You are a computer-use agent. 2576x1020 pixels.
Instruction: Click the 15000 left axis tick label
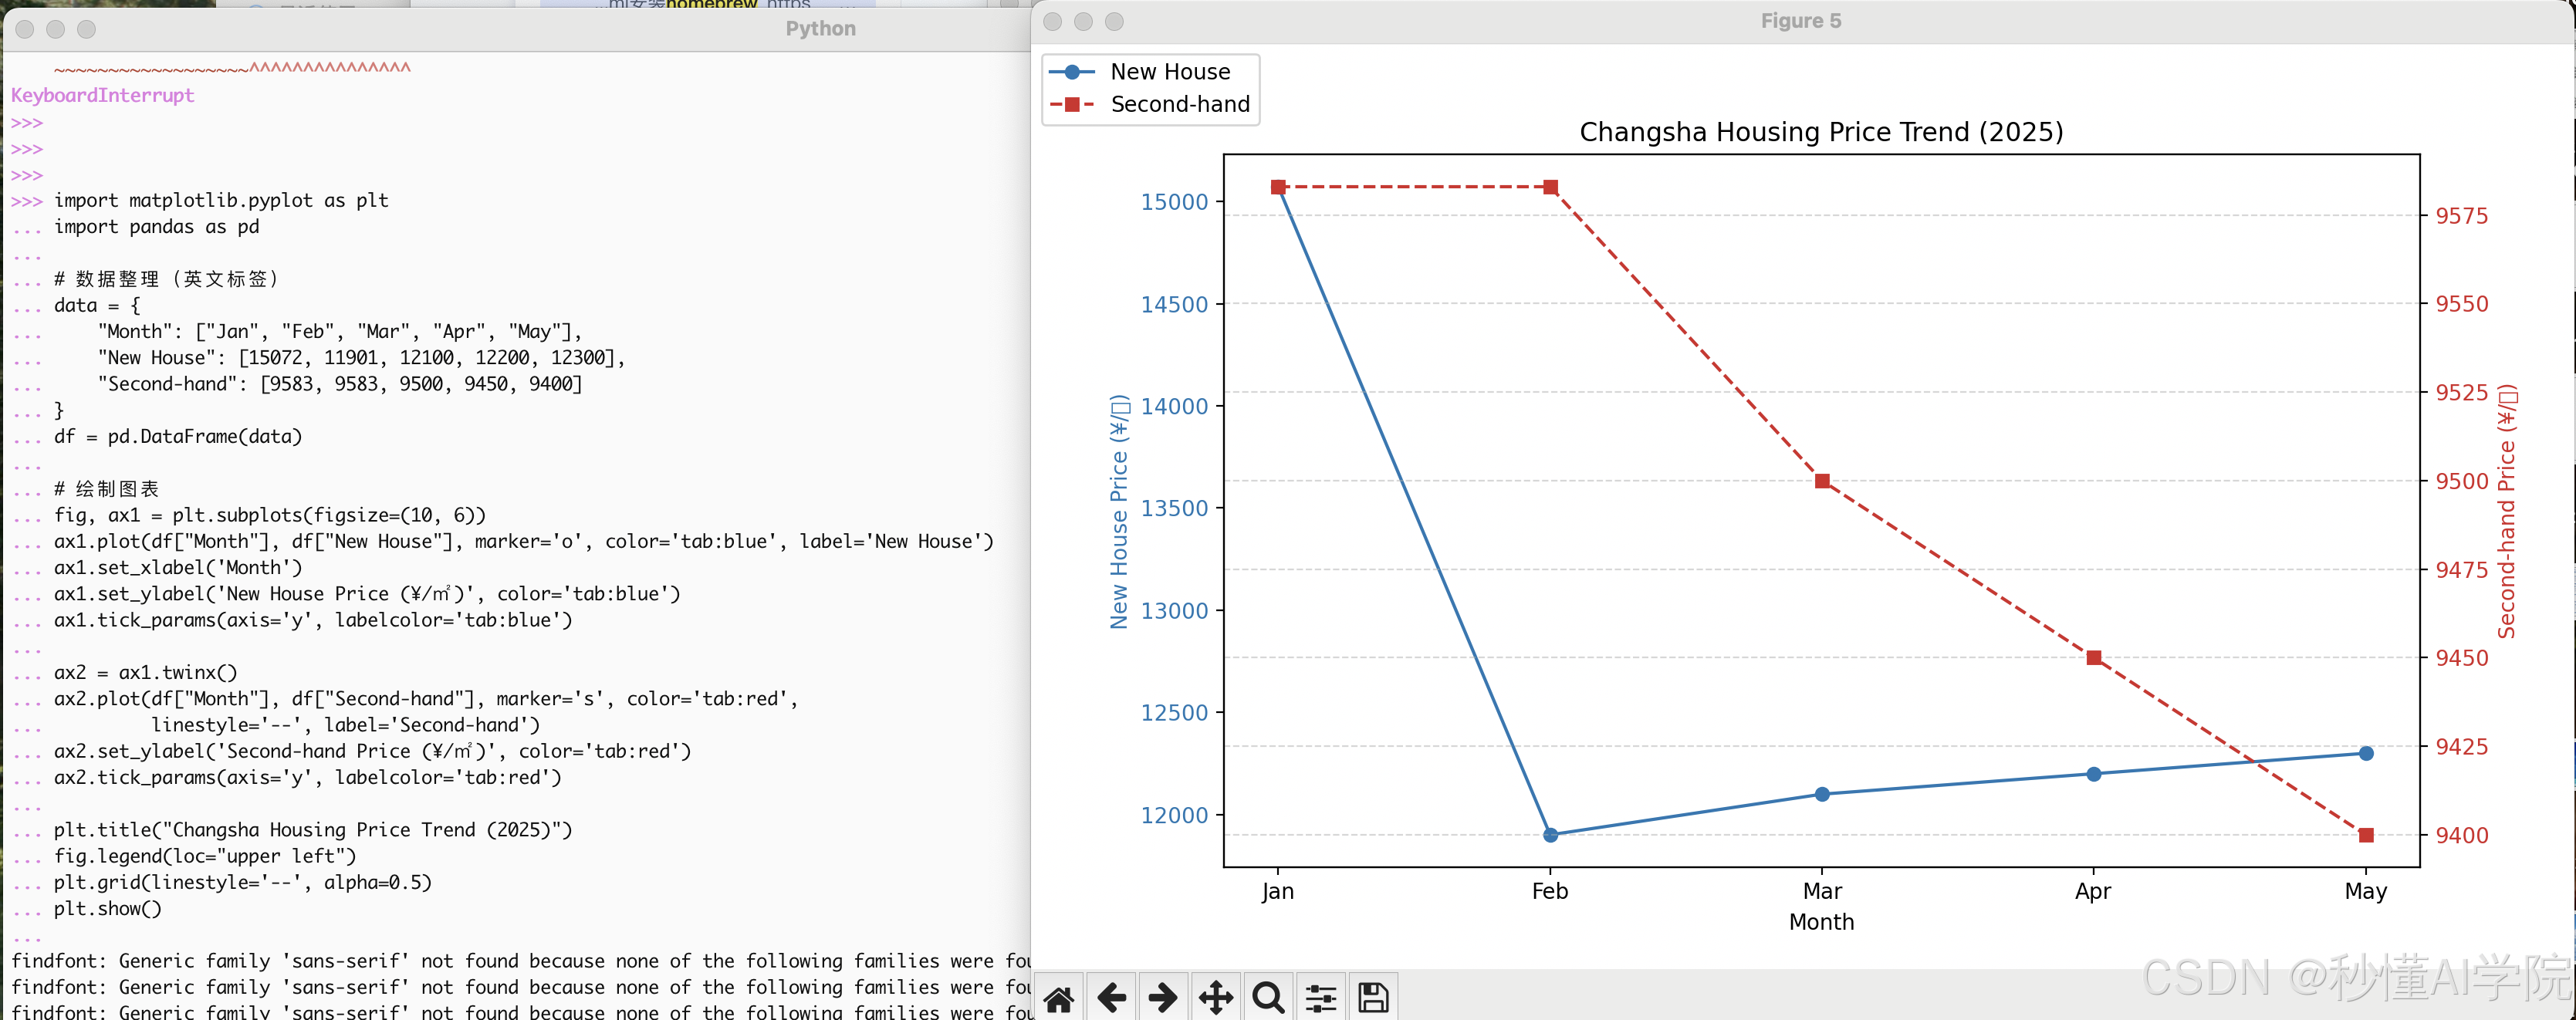[x=1174, y=202]
